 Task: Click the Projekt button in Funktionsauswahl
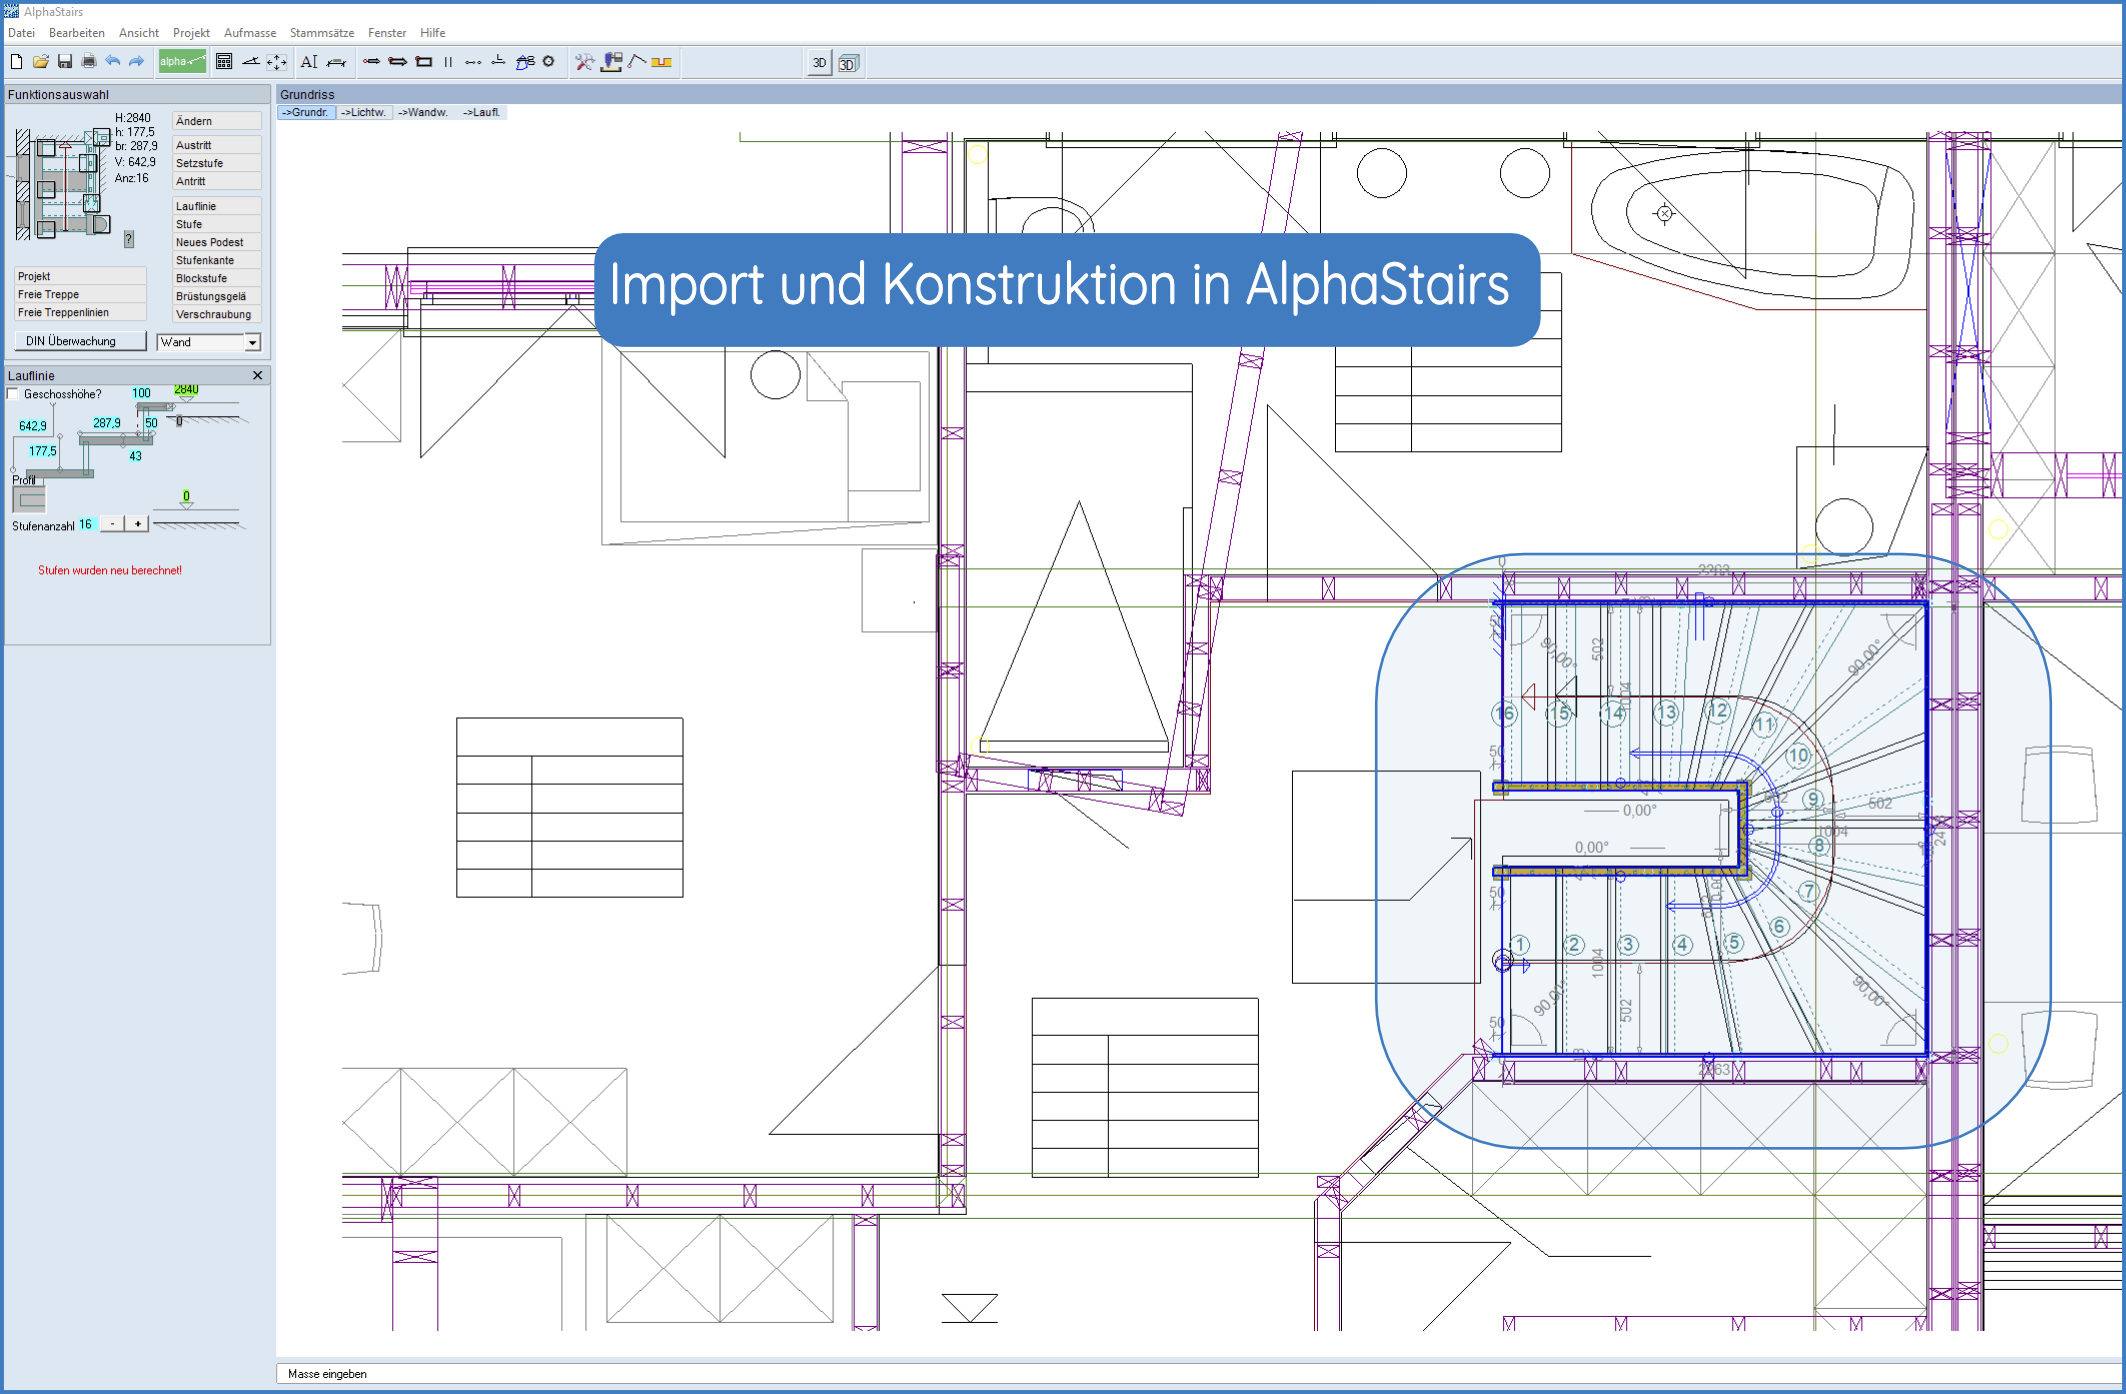(x=80, y=276)
